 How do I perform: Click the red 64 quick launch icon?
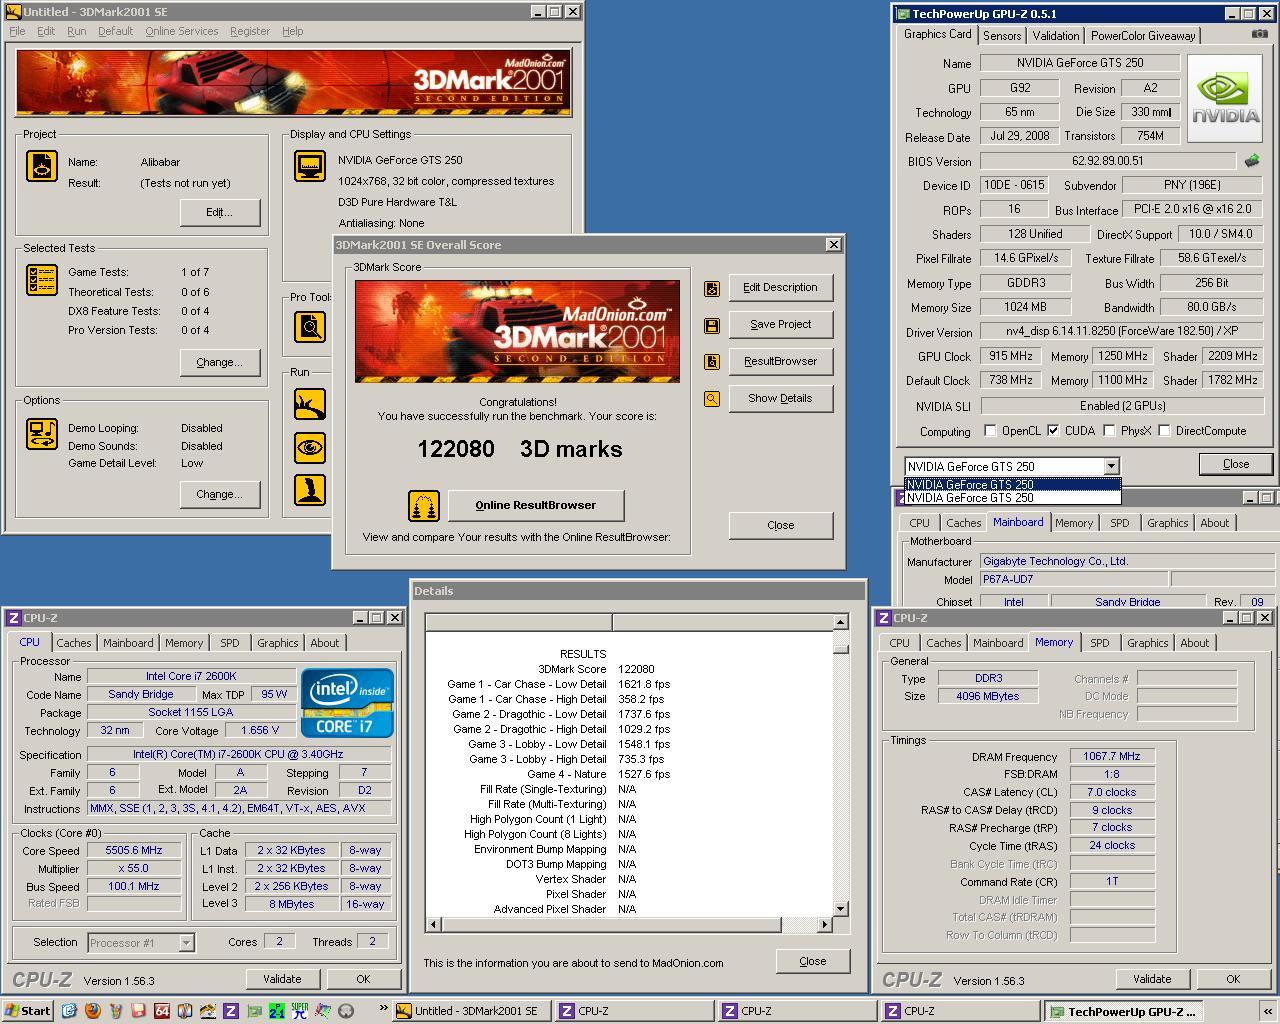click(161, 1011)
